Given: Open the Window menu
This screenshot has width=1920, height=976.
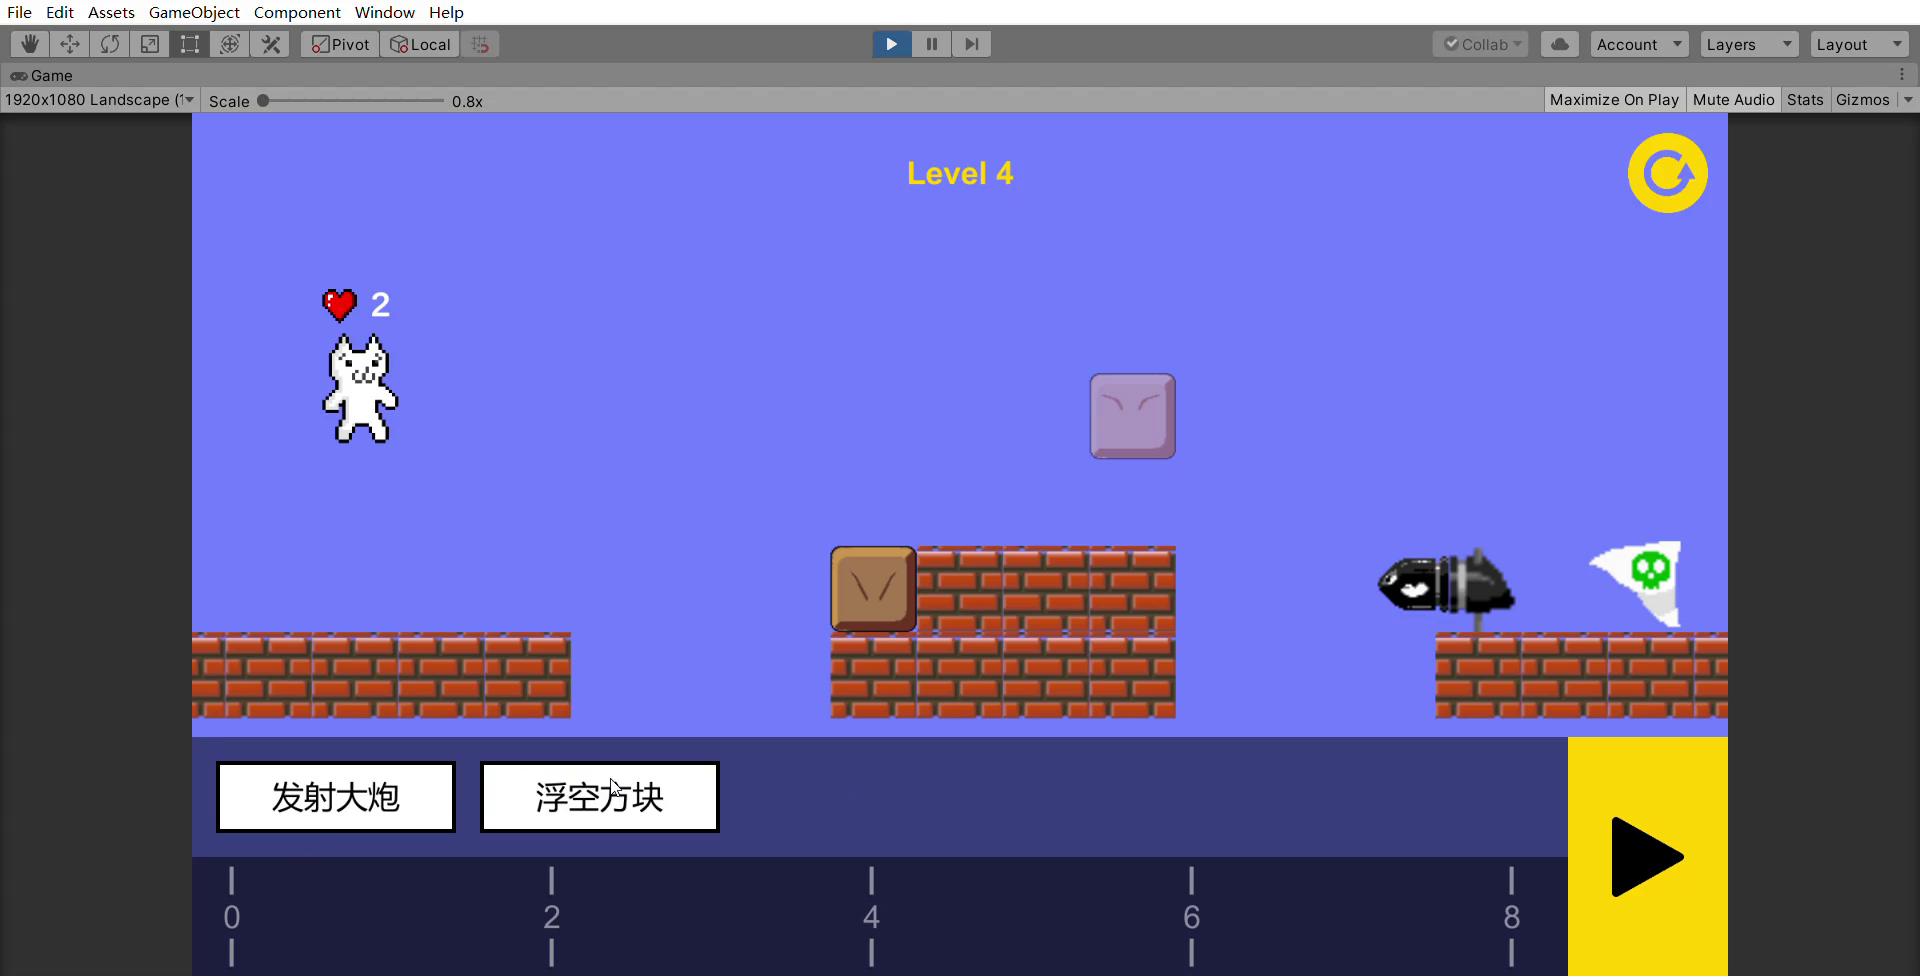Looking at the screenshot, I should (385, 12).
